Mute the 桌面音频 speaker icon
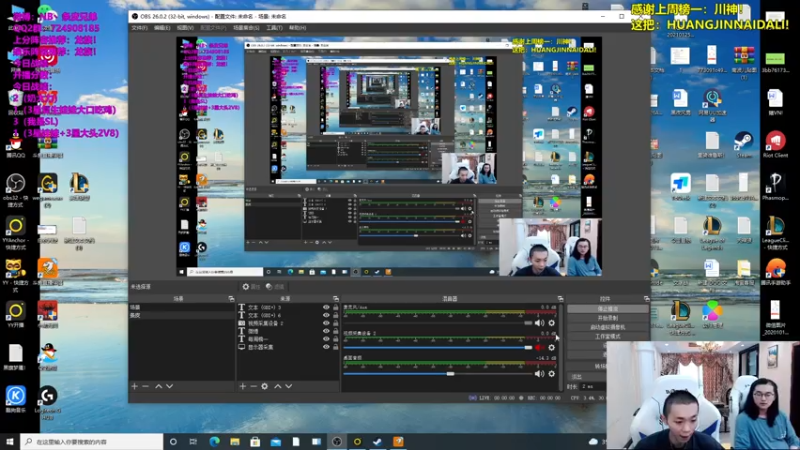Screen dimensions: 800x450 (539, 373)
